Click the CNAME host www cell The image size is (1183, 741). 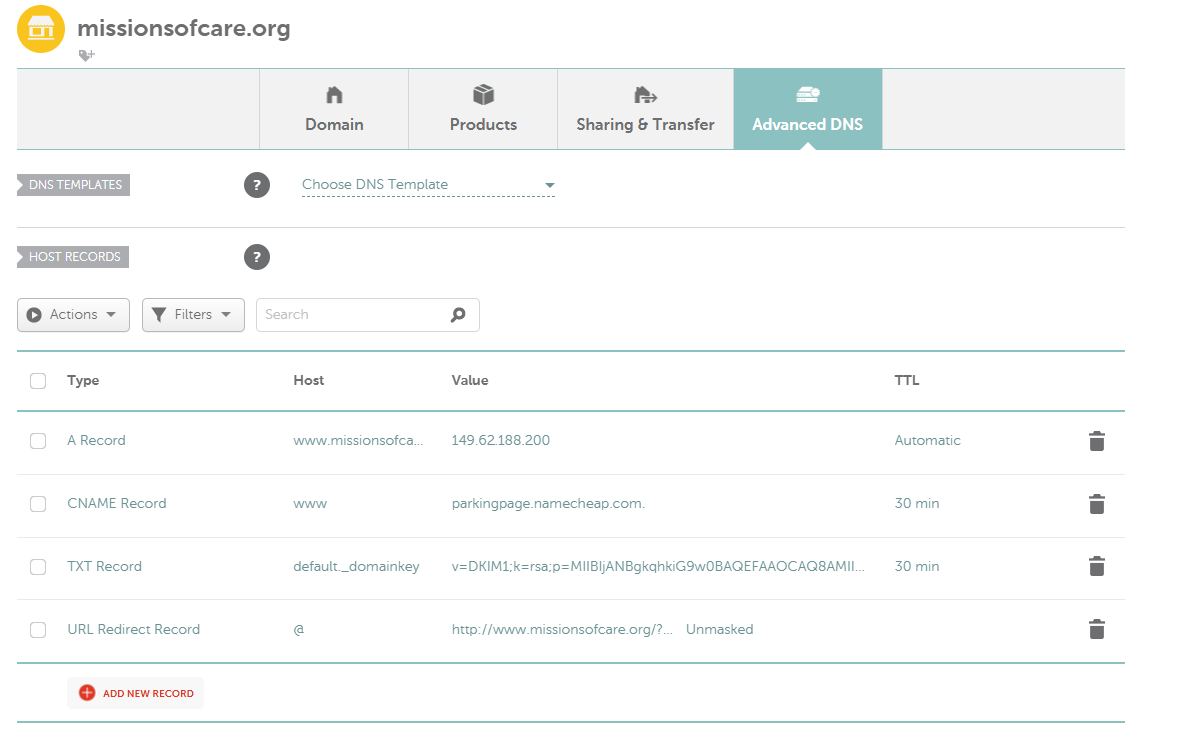tap(310, 503)
